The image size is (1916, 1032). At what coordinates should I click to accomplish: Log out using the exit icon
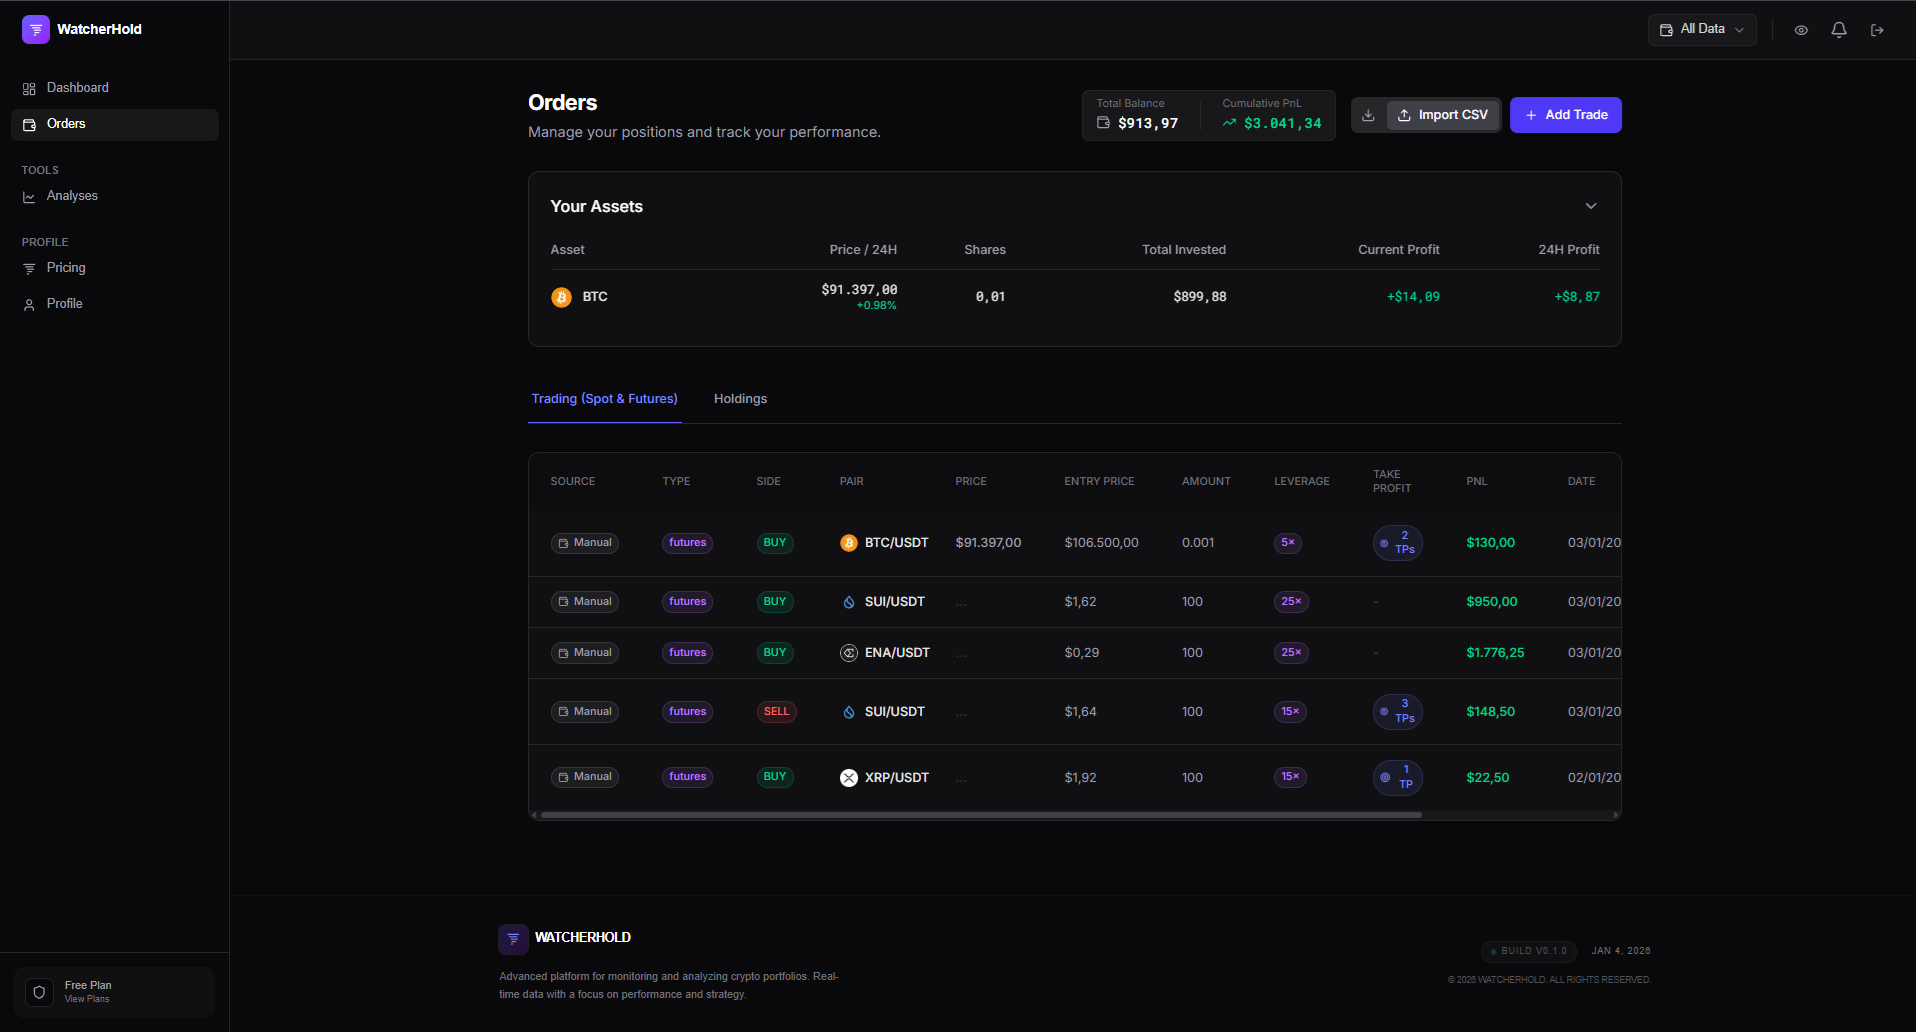1878,30
